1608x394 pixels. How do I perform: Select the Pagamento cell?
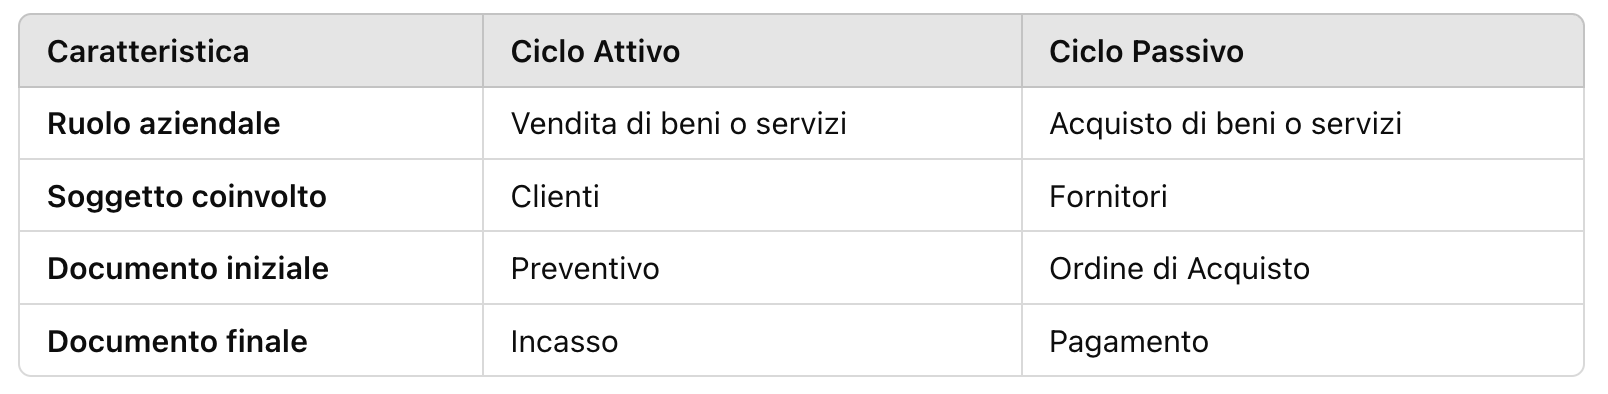click(1129, 341)
